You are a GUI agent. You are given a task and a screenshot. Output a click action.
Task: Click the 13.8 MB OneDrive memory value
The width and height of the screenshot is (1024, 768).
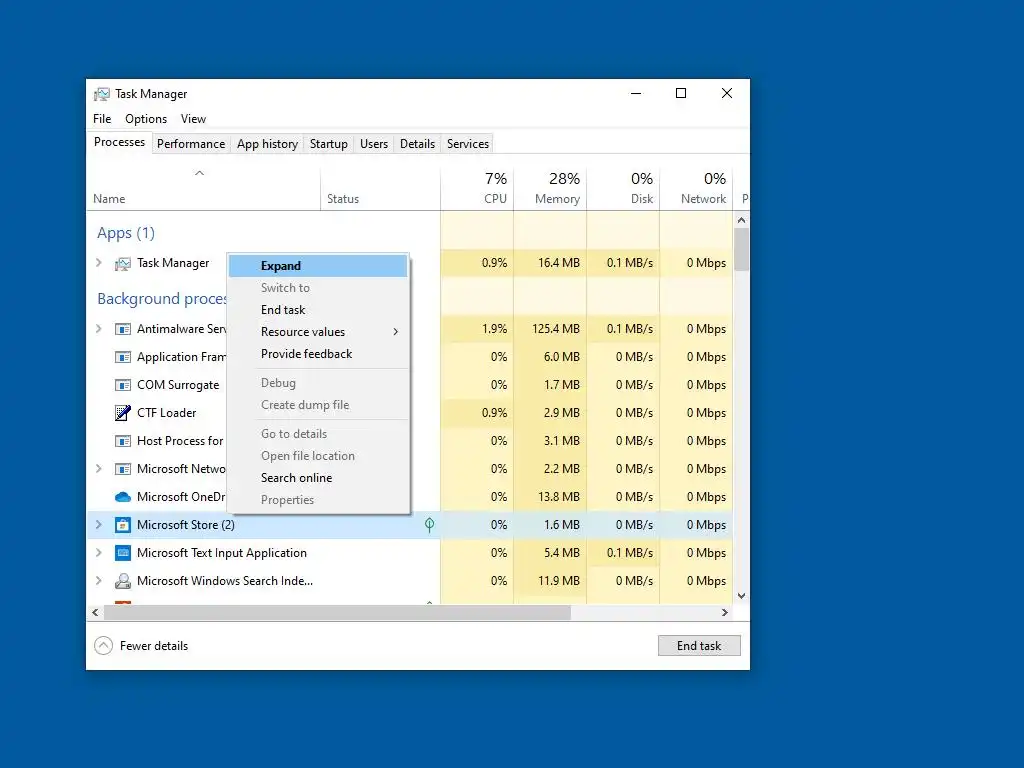click(559, 497)
